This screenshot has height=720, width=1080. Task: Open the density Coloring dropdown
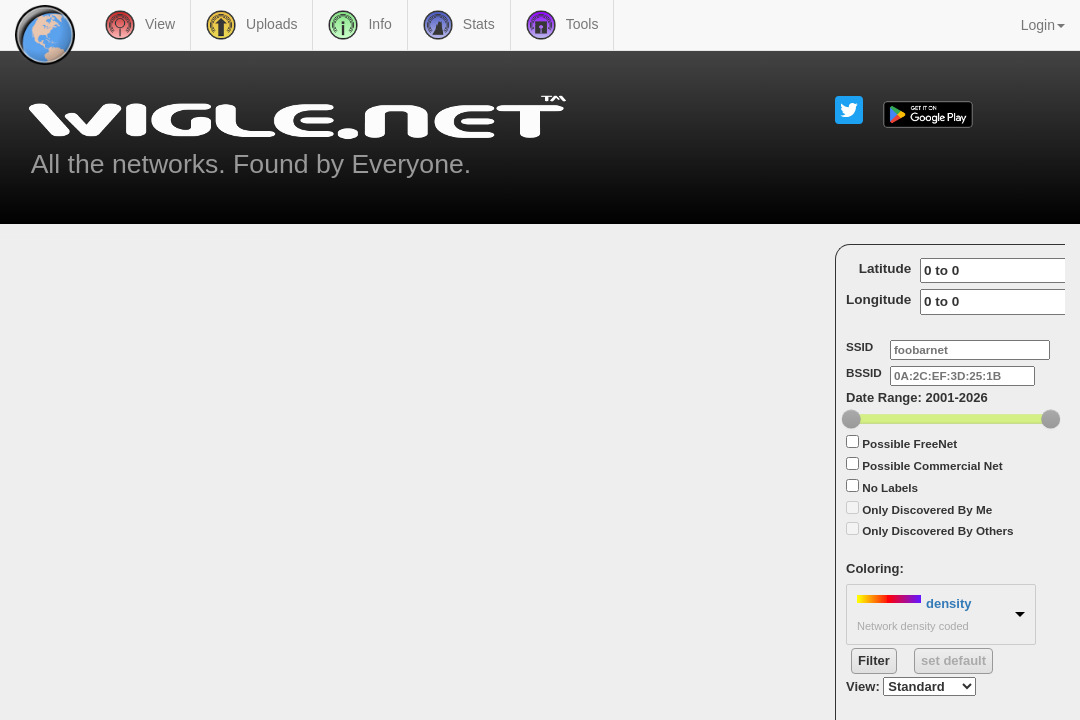941,615
